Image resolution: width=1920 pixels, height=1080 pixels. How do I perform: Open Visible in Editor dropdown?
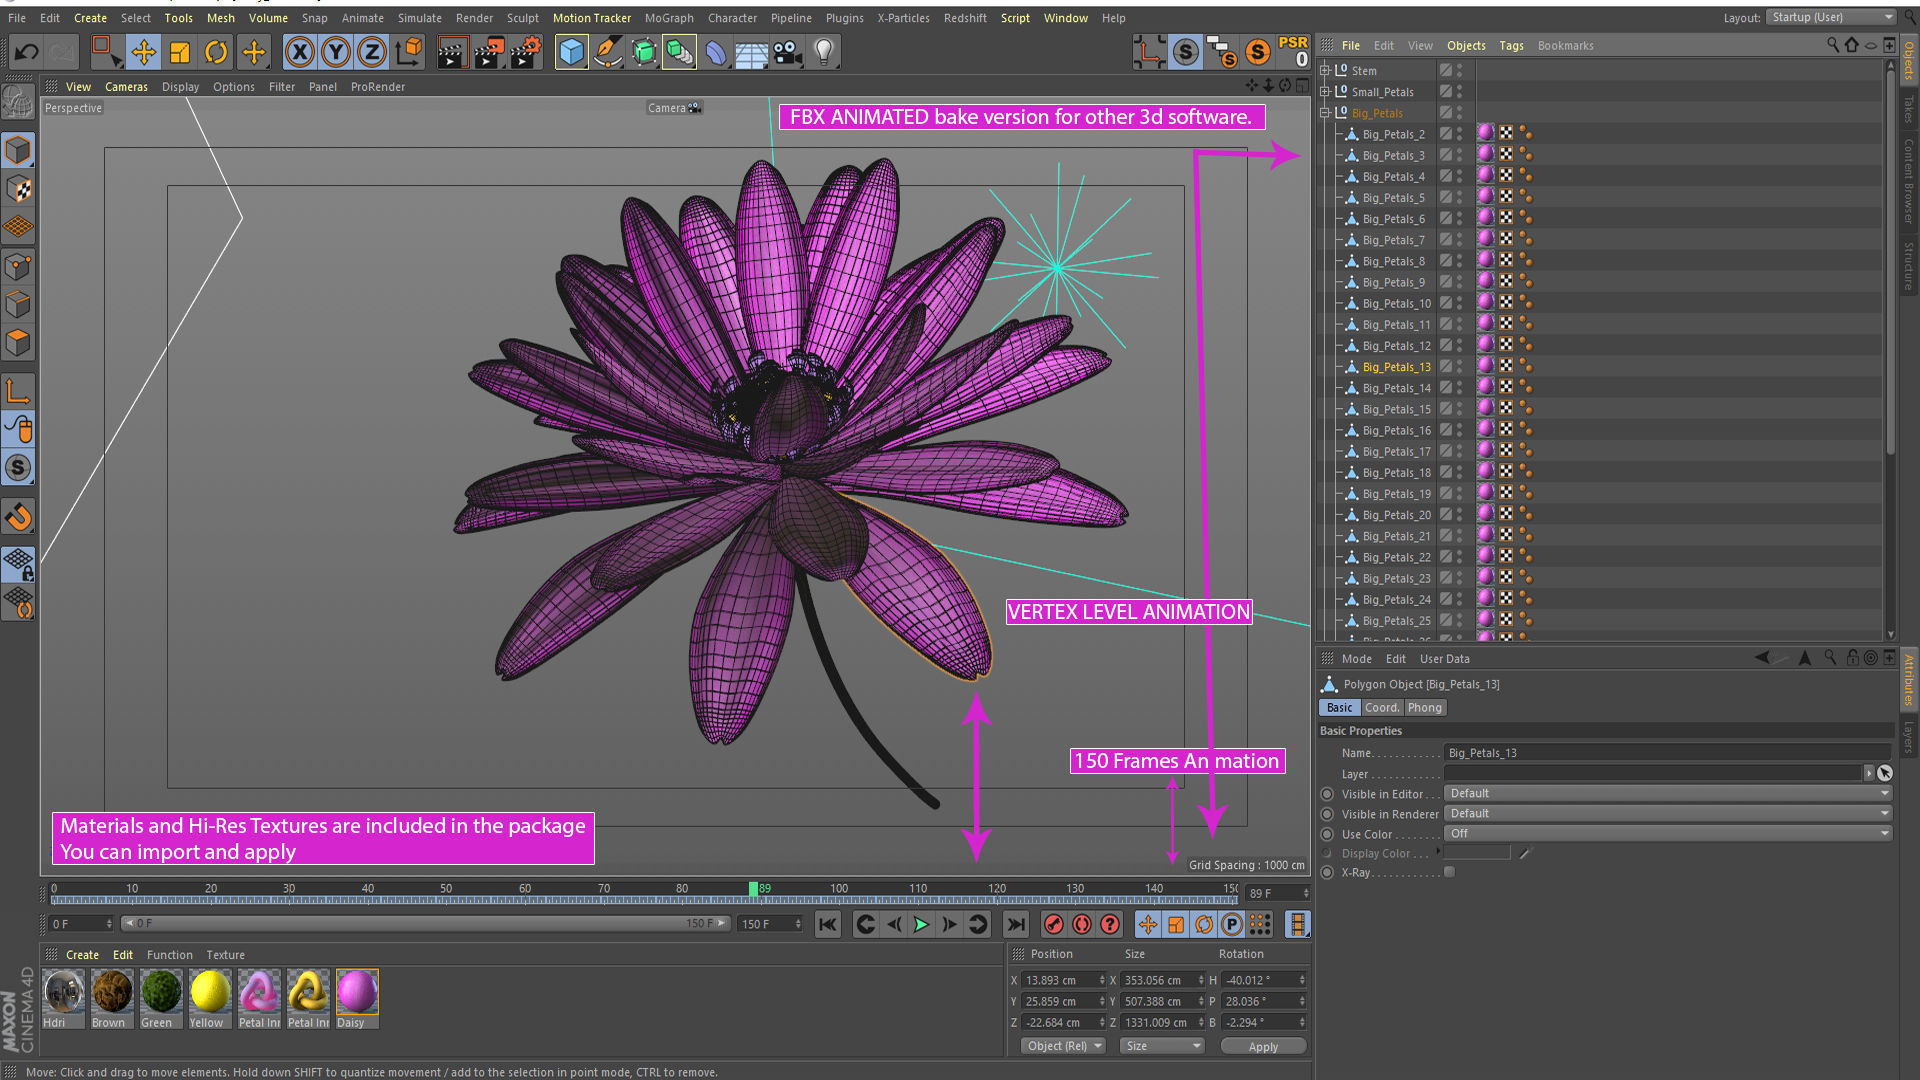tap(1668, 793)
